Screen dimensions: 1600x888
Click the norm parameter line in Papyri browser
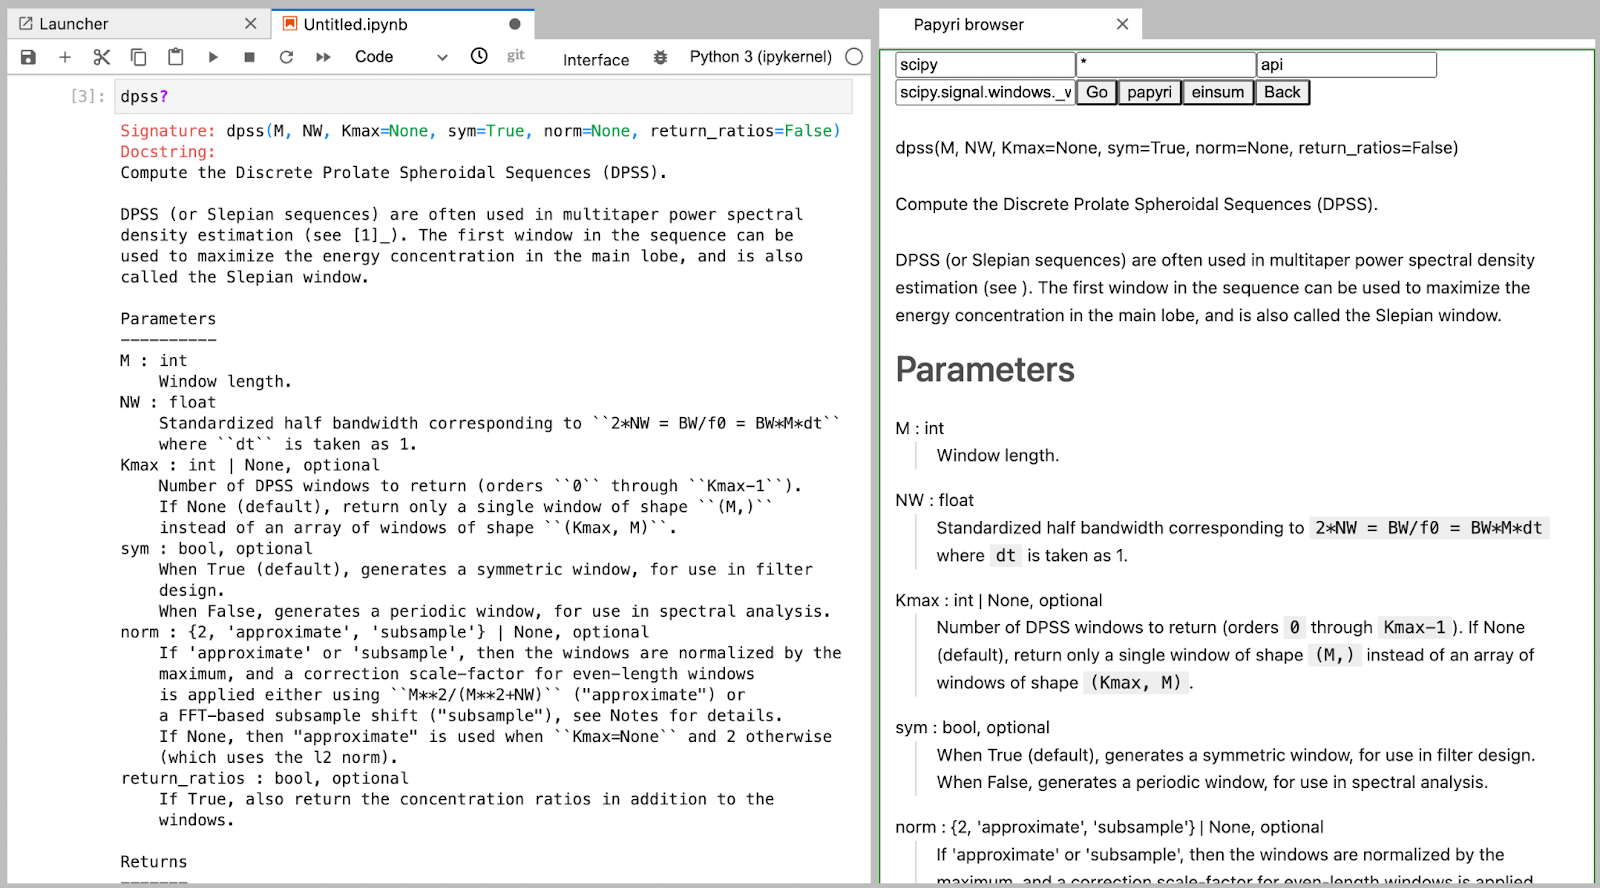point(1110,827)
